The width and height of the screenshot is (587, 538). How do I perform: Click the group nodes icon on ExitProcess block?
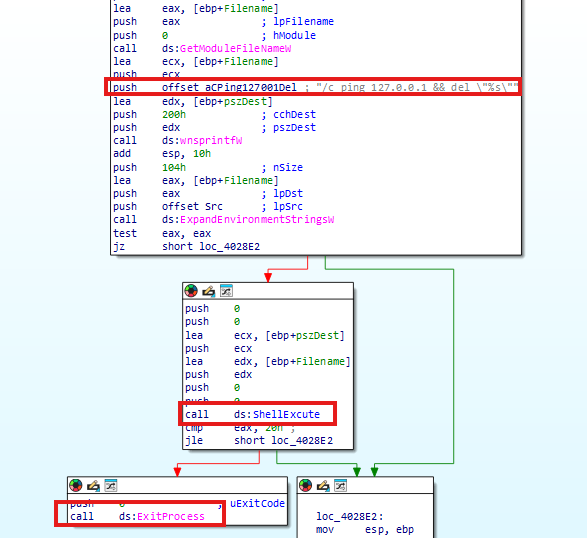pos(111,485)
